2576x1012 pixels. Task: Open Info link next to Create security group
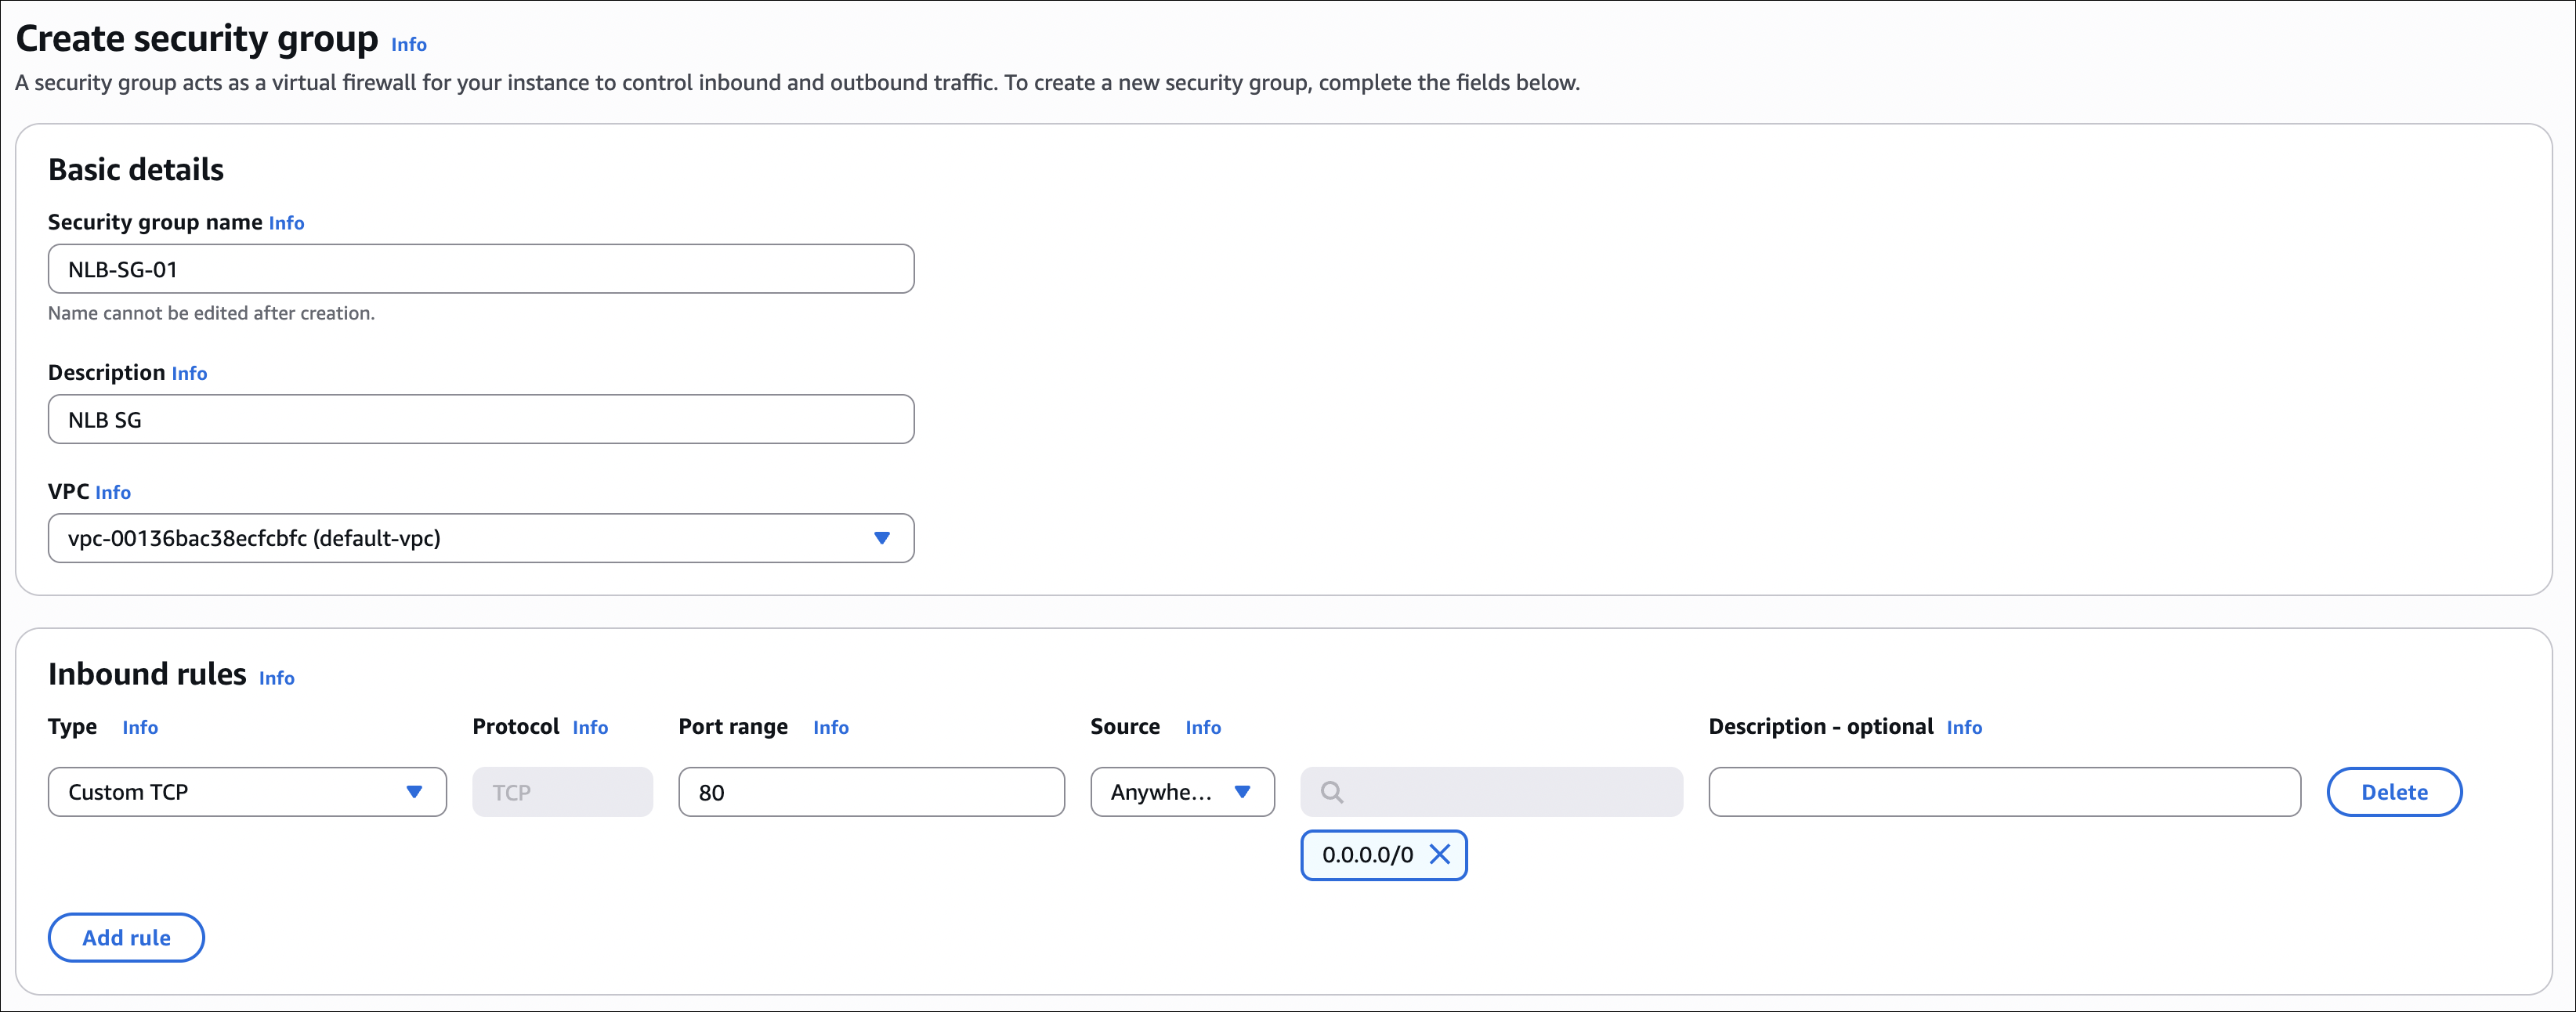pyautogui.click(x=408, y=45)
